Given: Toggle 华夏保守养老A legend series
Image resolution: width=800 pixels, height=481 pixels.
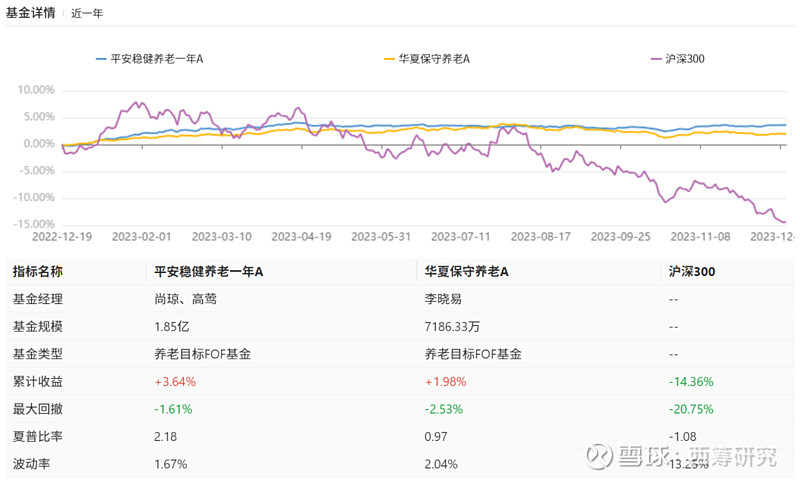Looking at the screenshot, I should click(x=427, y=59).
